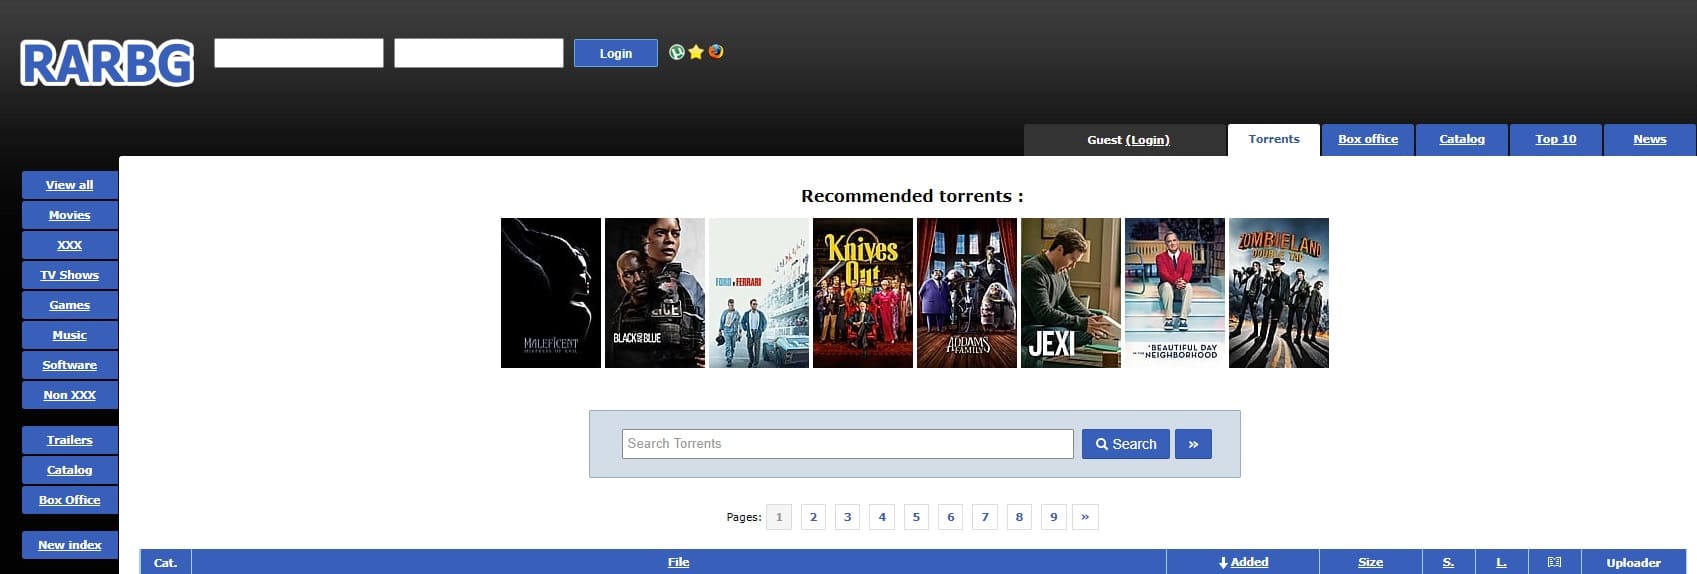This screenshot has height=574, width=1697.
Task: Click the yellow star bookmark icon
Action: click(696, 52)
